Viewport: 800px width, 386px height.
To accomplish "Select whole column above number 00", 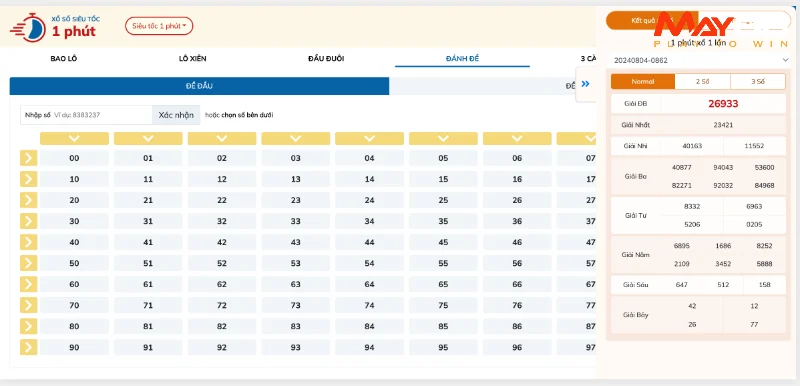I will (74, 138).
